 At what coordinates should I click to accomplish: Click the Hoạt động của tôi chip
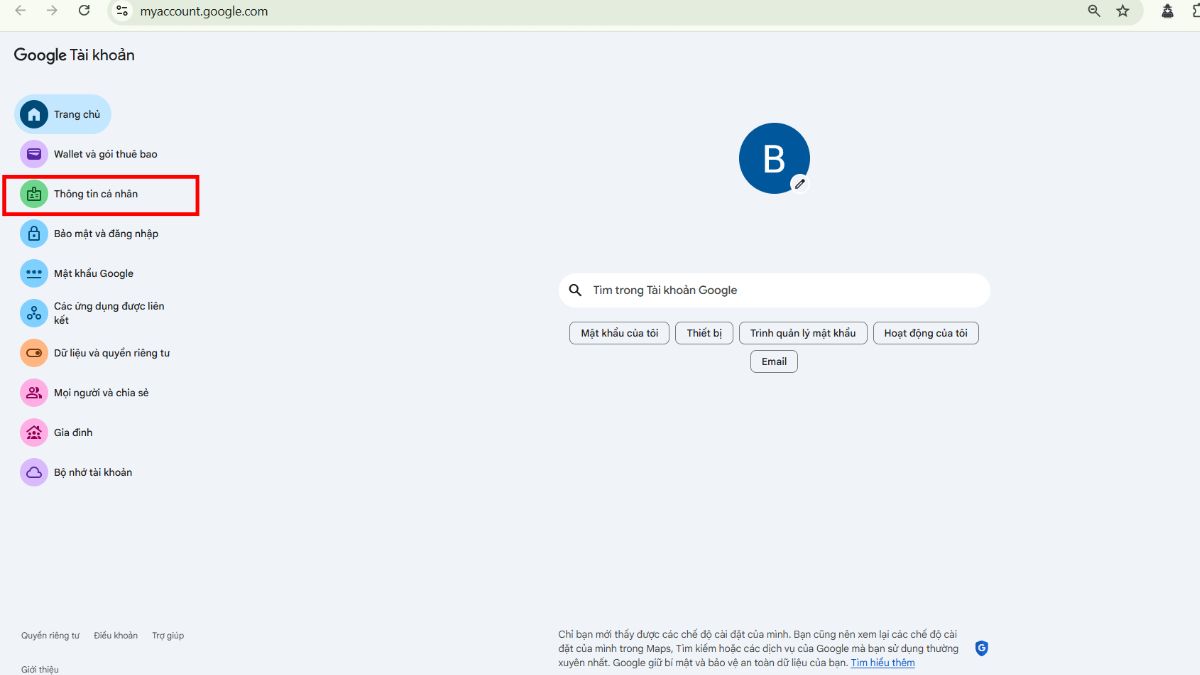926,333
